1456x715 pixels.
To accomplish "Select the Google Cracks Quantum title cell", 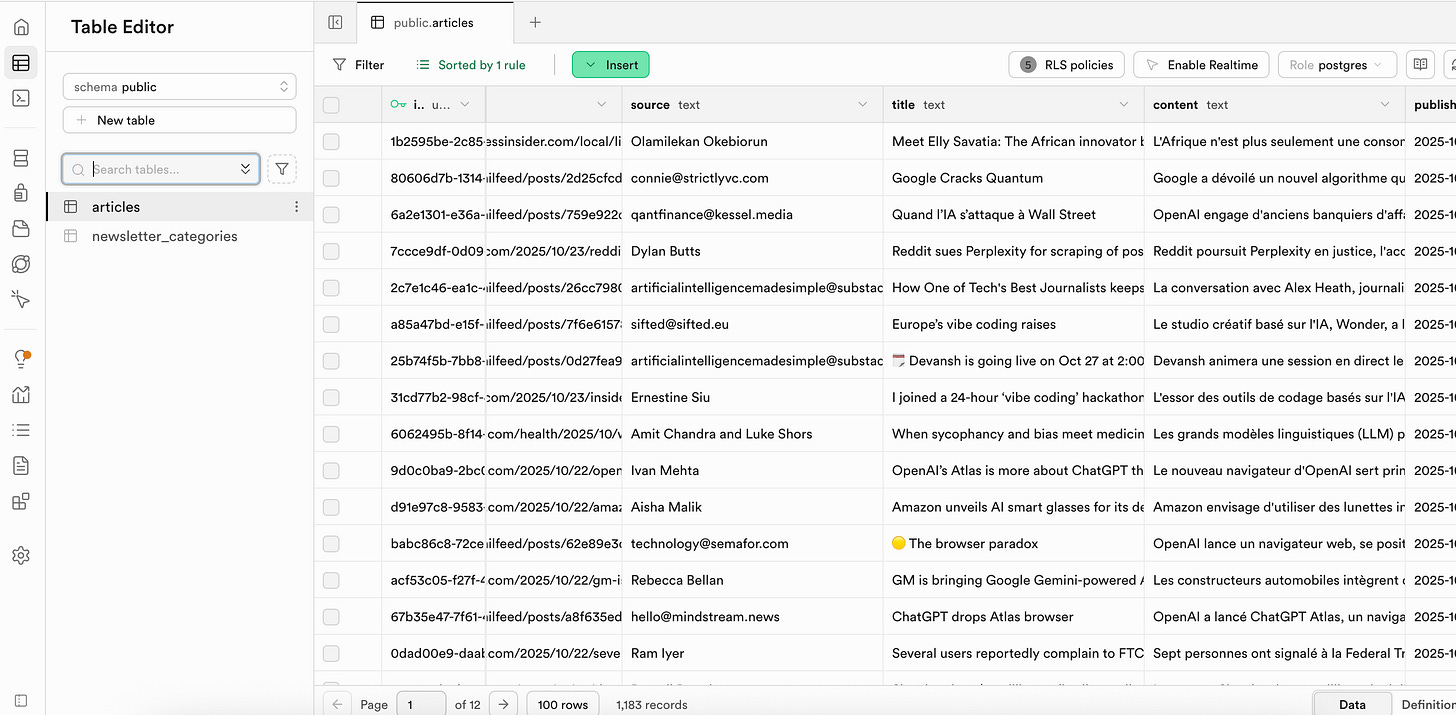I will coord(1014,178).
